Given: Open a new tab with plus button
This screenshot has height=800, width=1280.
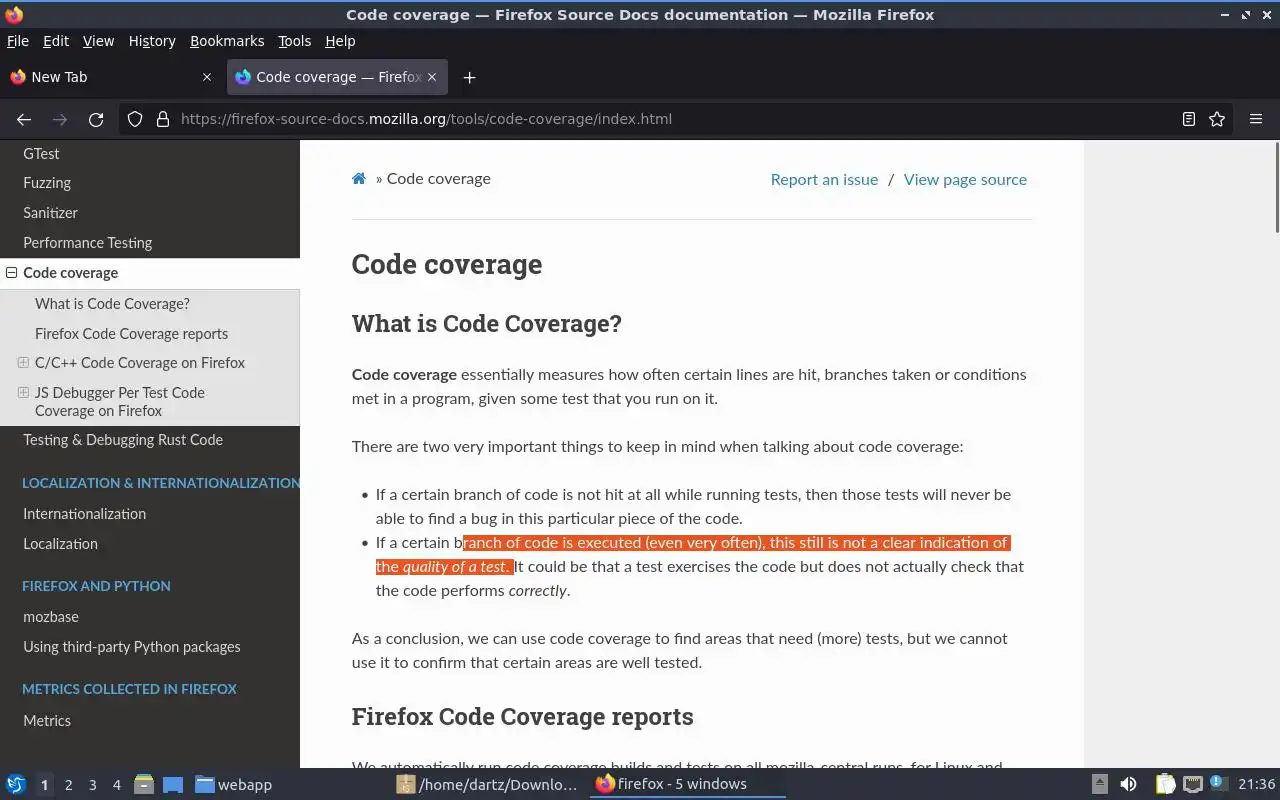Looking at the screenshot, I should click(x=469, y=77).
